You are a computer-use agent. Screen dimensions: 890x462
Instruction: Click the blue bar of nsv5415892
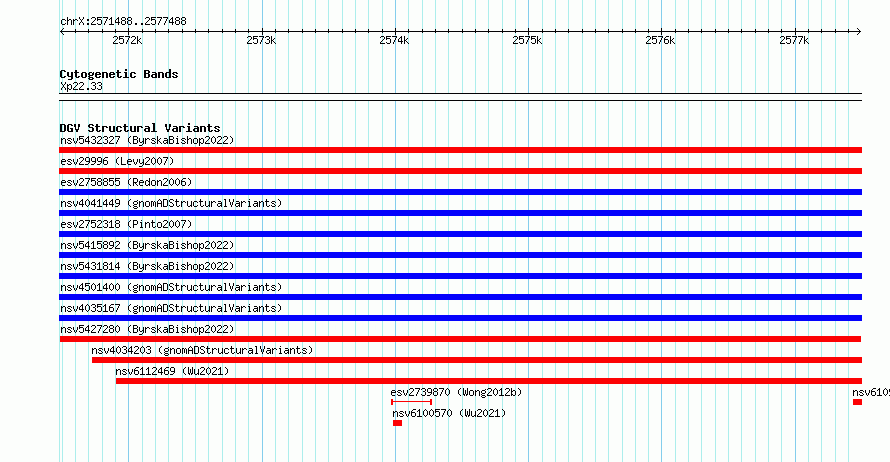tap(460, 255)
